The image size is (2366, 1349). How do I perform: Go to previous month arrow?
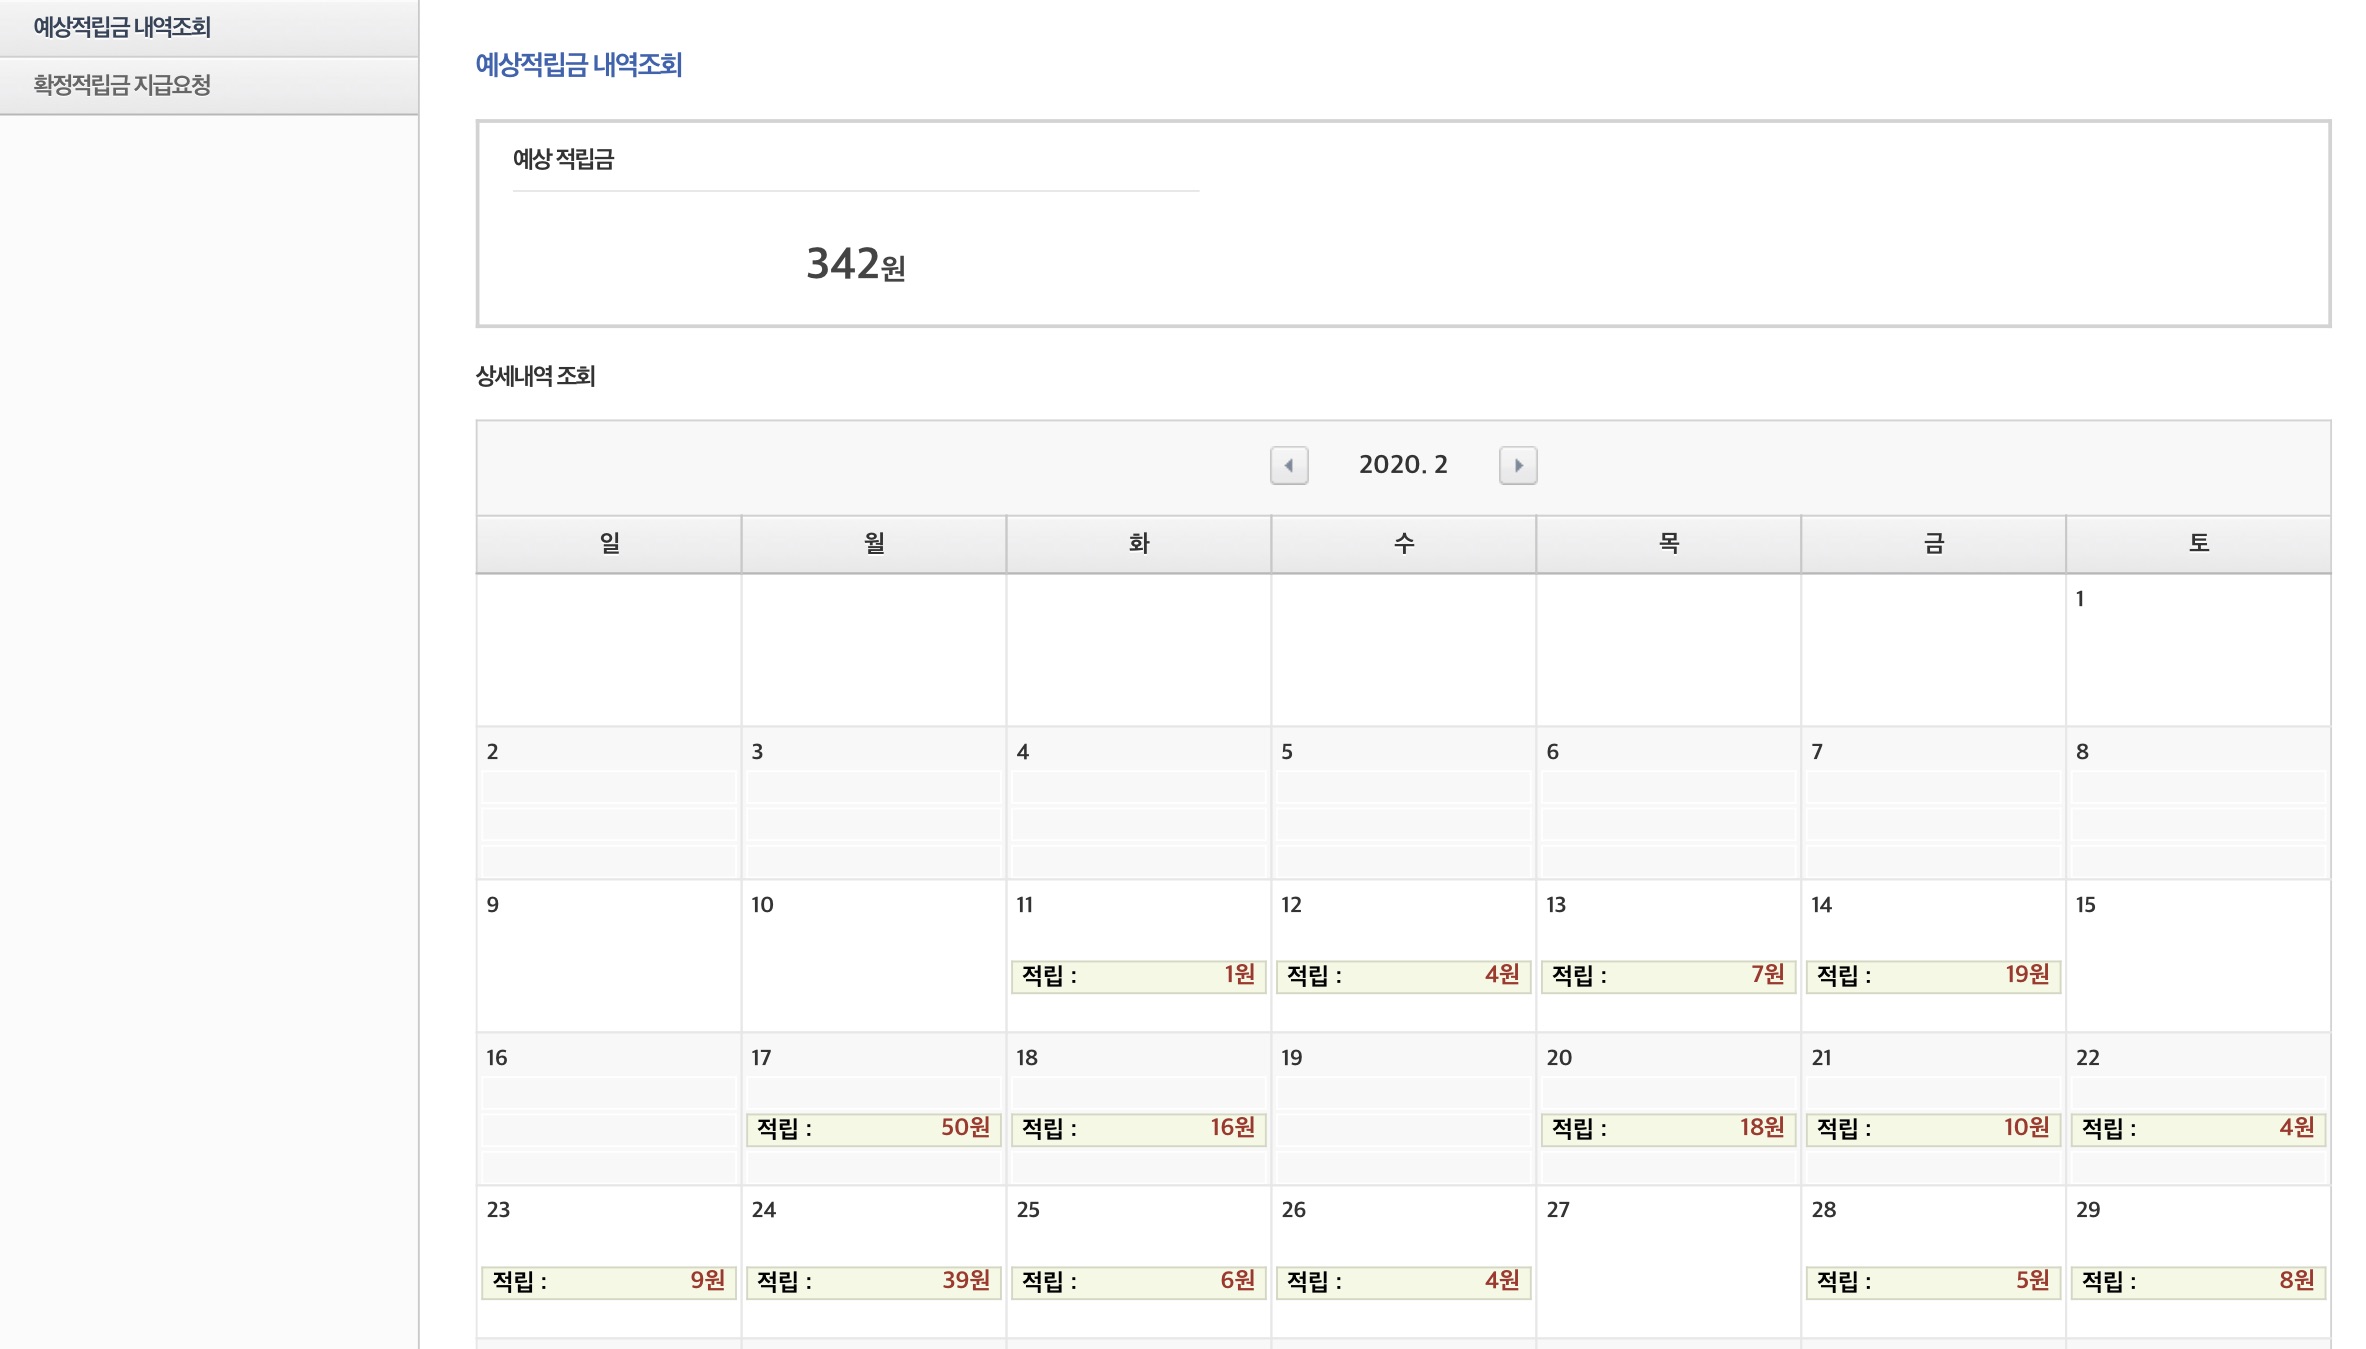click(1289, 465)
